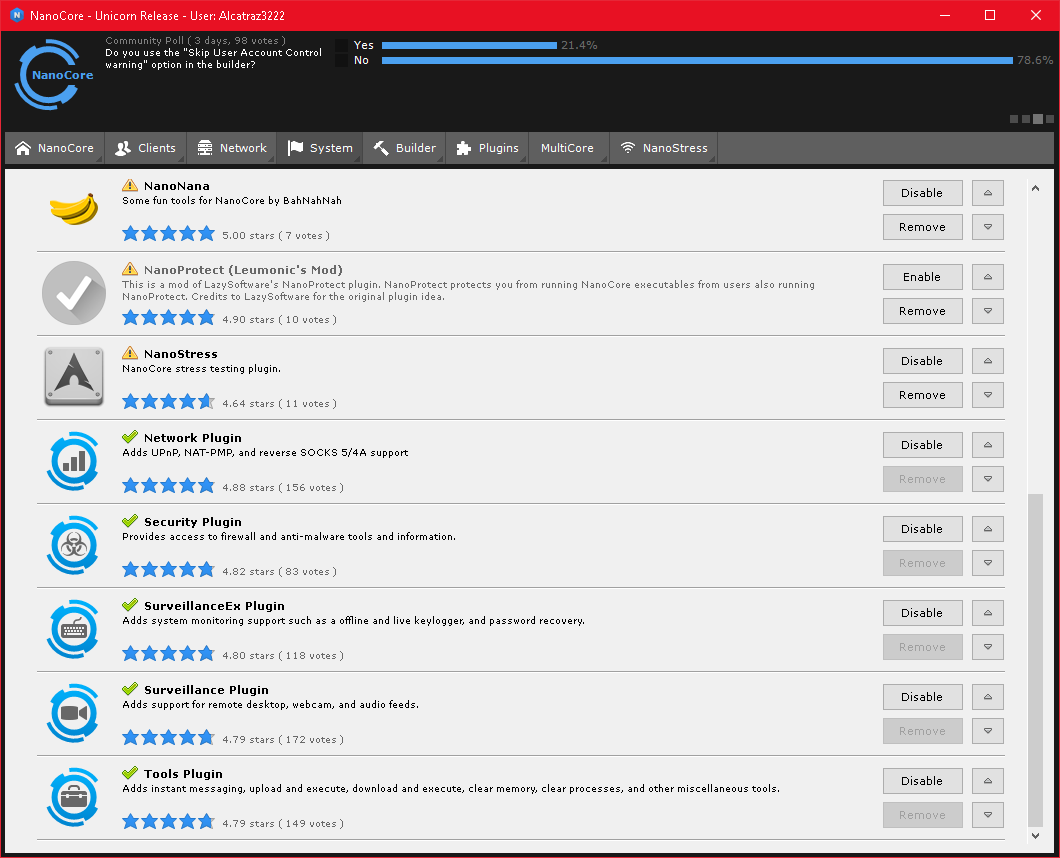The width and height of the screenshot is (1060, 858).
Task: Check the No option in Community Poll
Action: [x=342, y=61]
